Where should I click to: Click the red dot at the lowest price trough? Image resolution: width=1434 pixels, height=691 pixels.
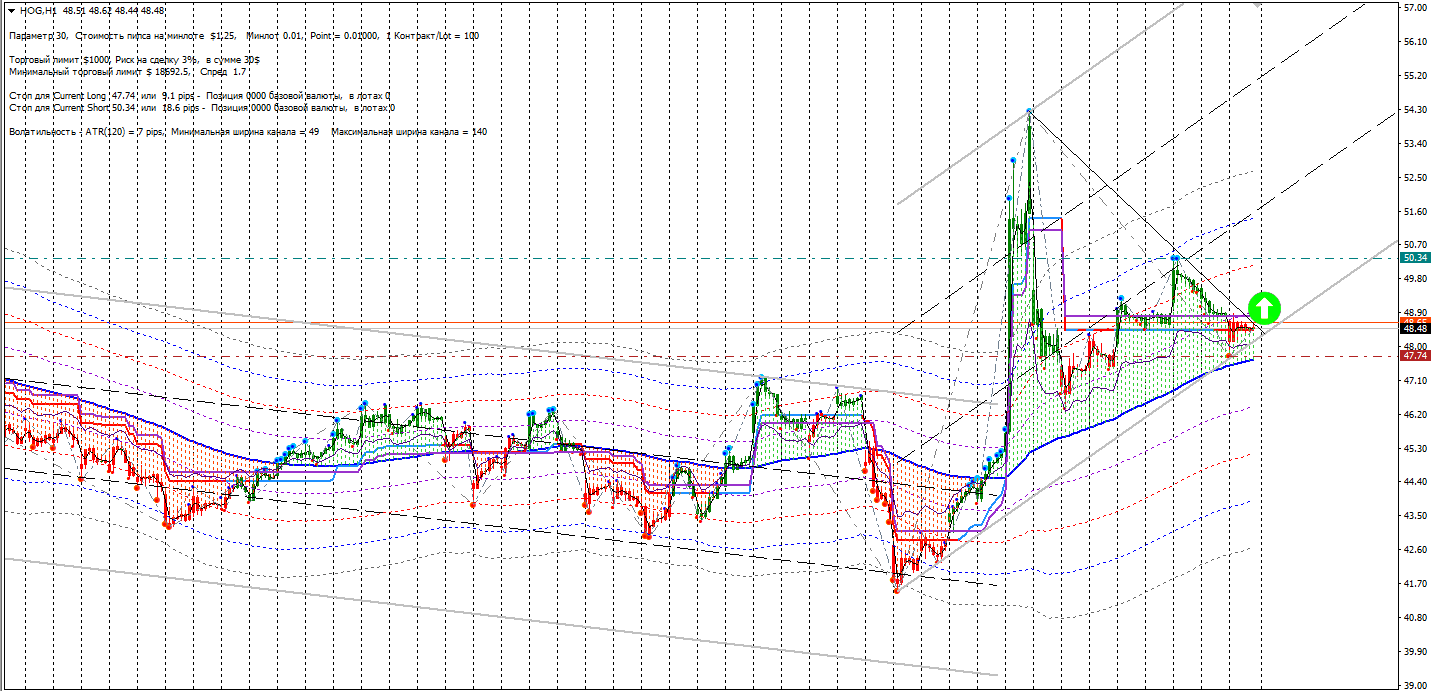click(896, 591)
